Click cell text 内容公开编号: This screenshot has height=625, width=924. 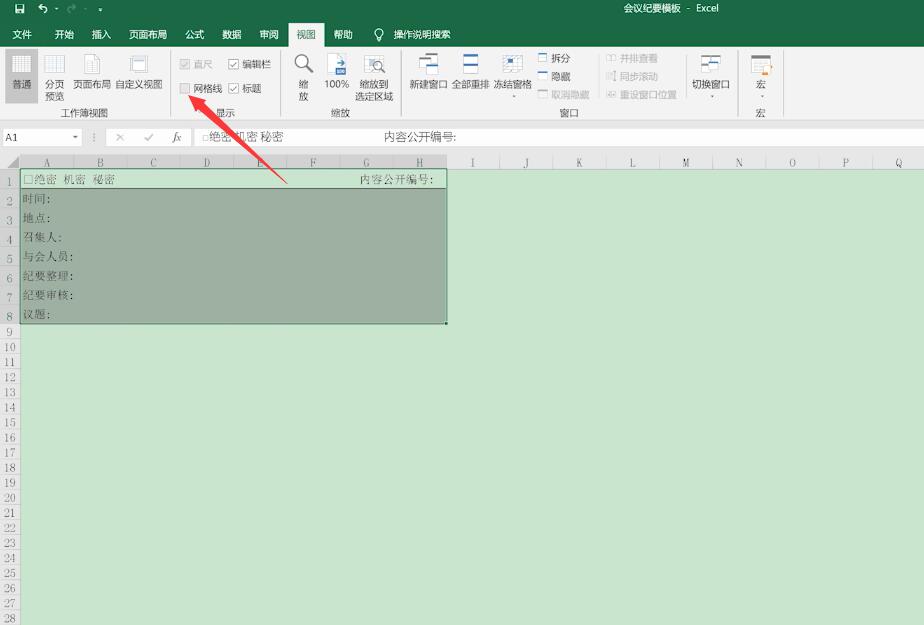(x=397, y=179)
